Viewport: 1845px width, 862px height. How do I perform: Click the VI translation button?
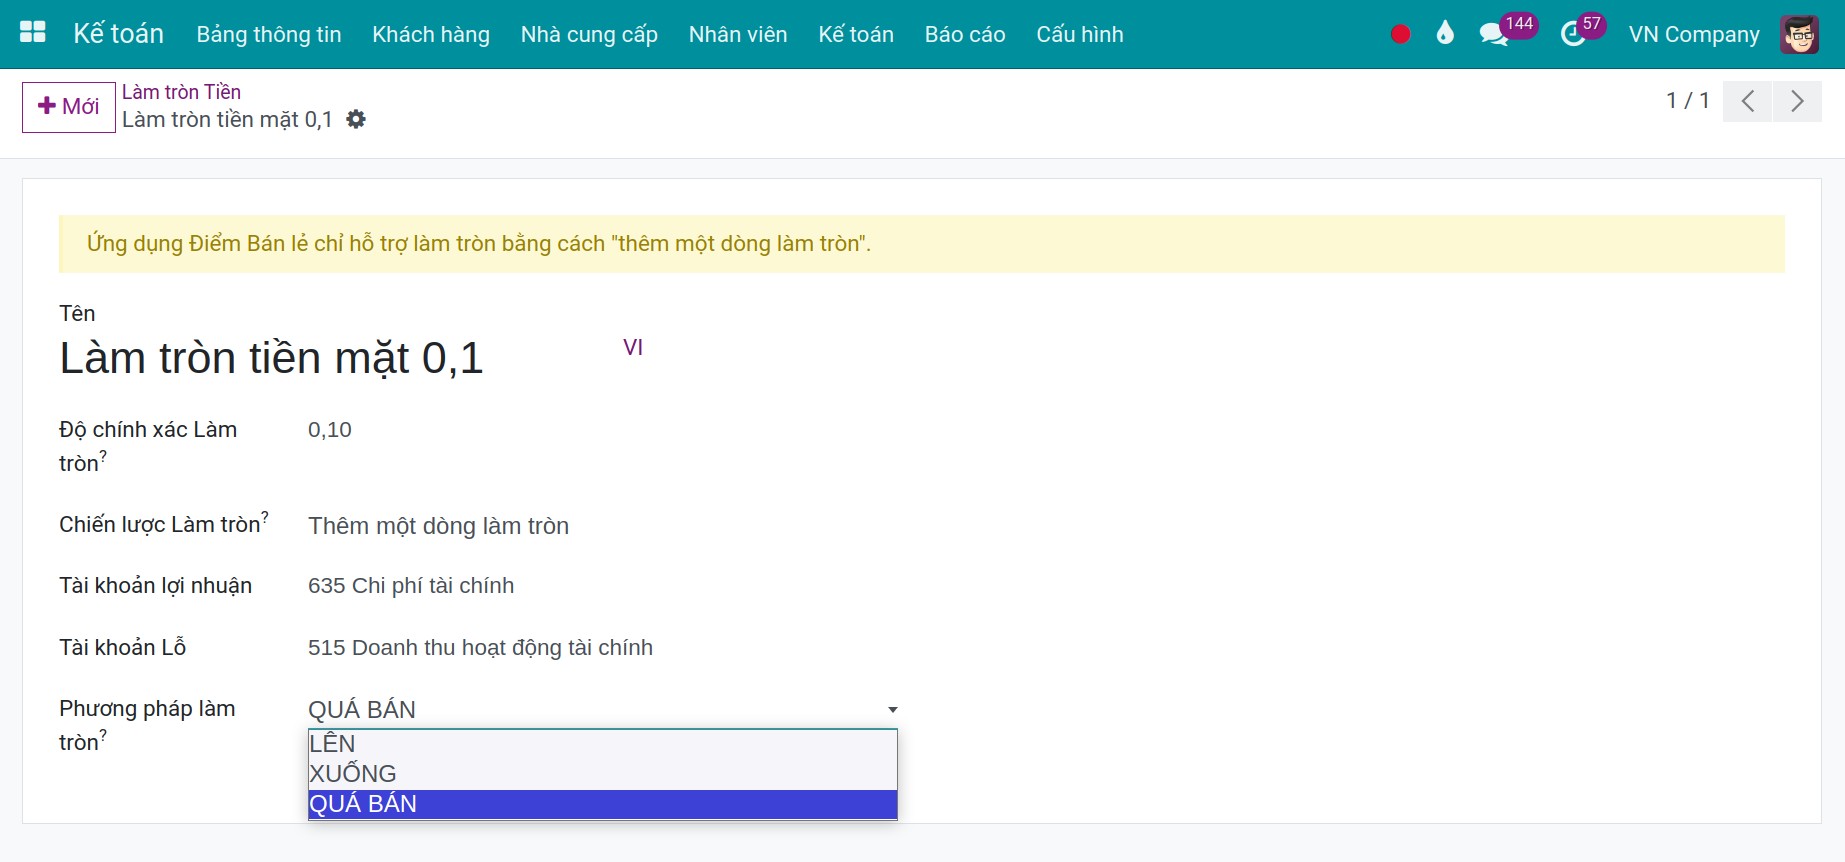click(x=633, y=347)
